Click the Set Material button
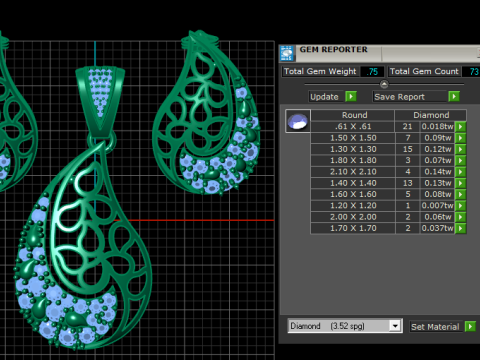 point(436,327)
